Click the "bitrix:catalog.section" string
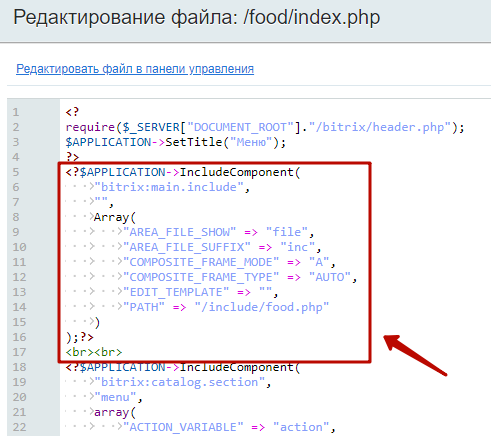491x436 pixels. coord(179,382)
